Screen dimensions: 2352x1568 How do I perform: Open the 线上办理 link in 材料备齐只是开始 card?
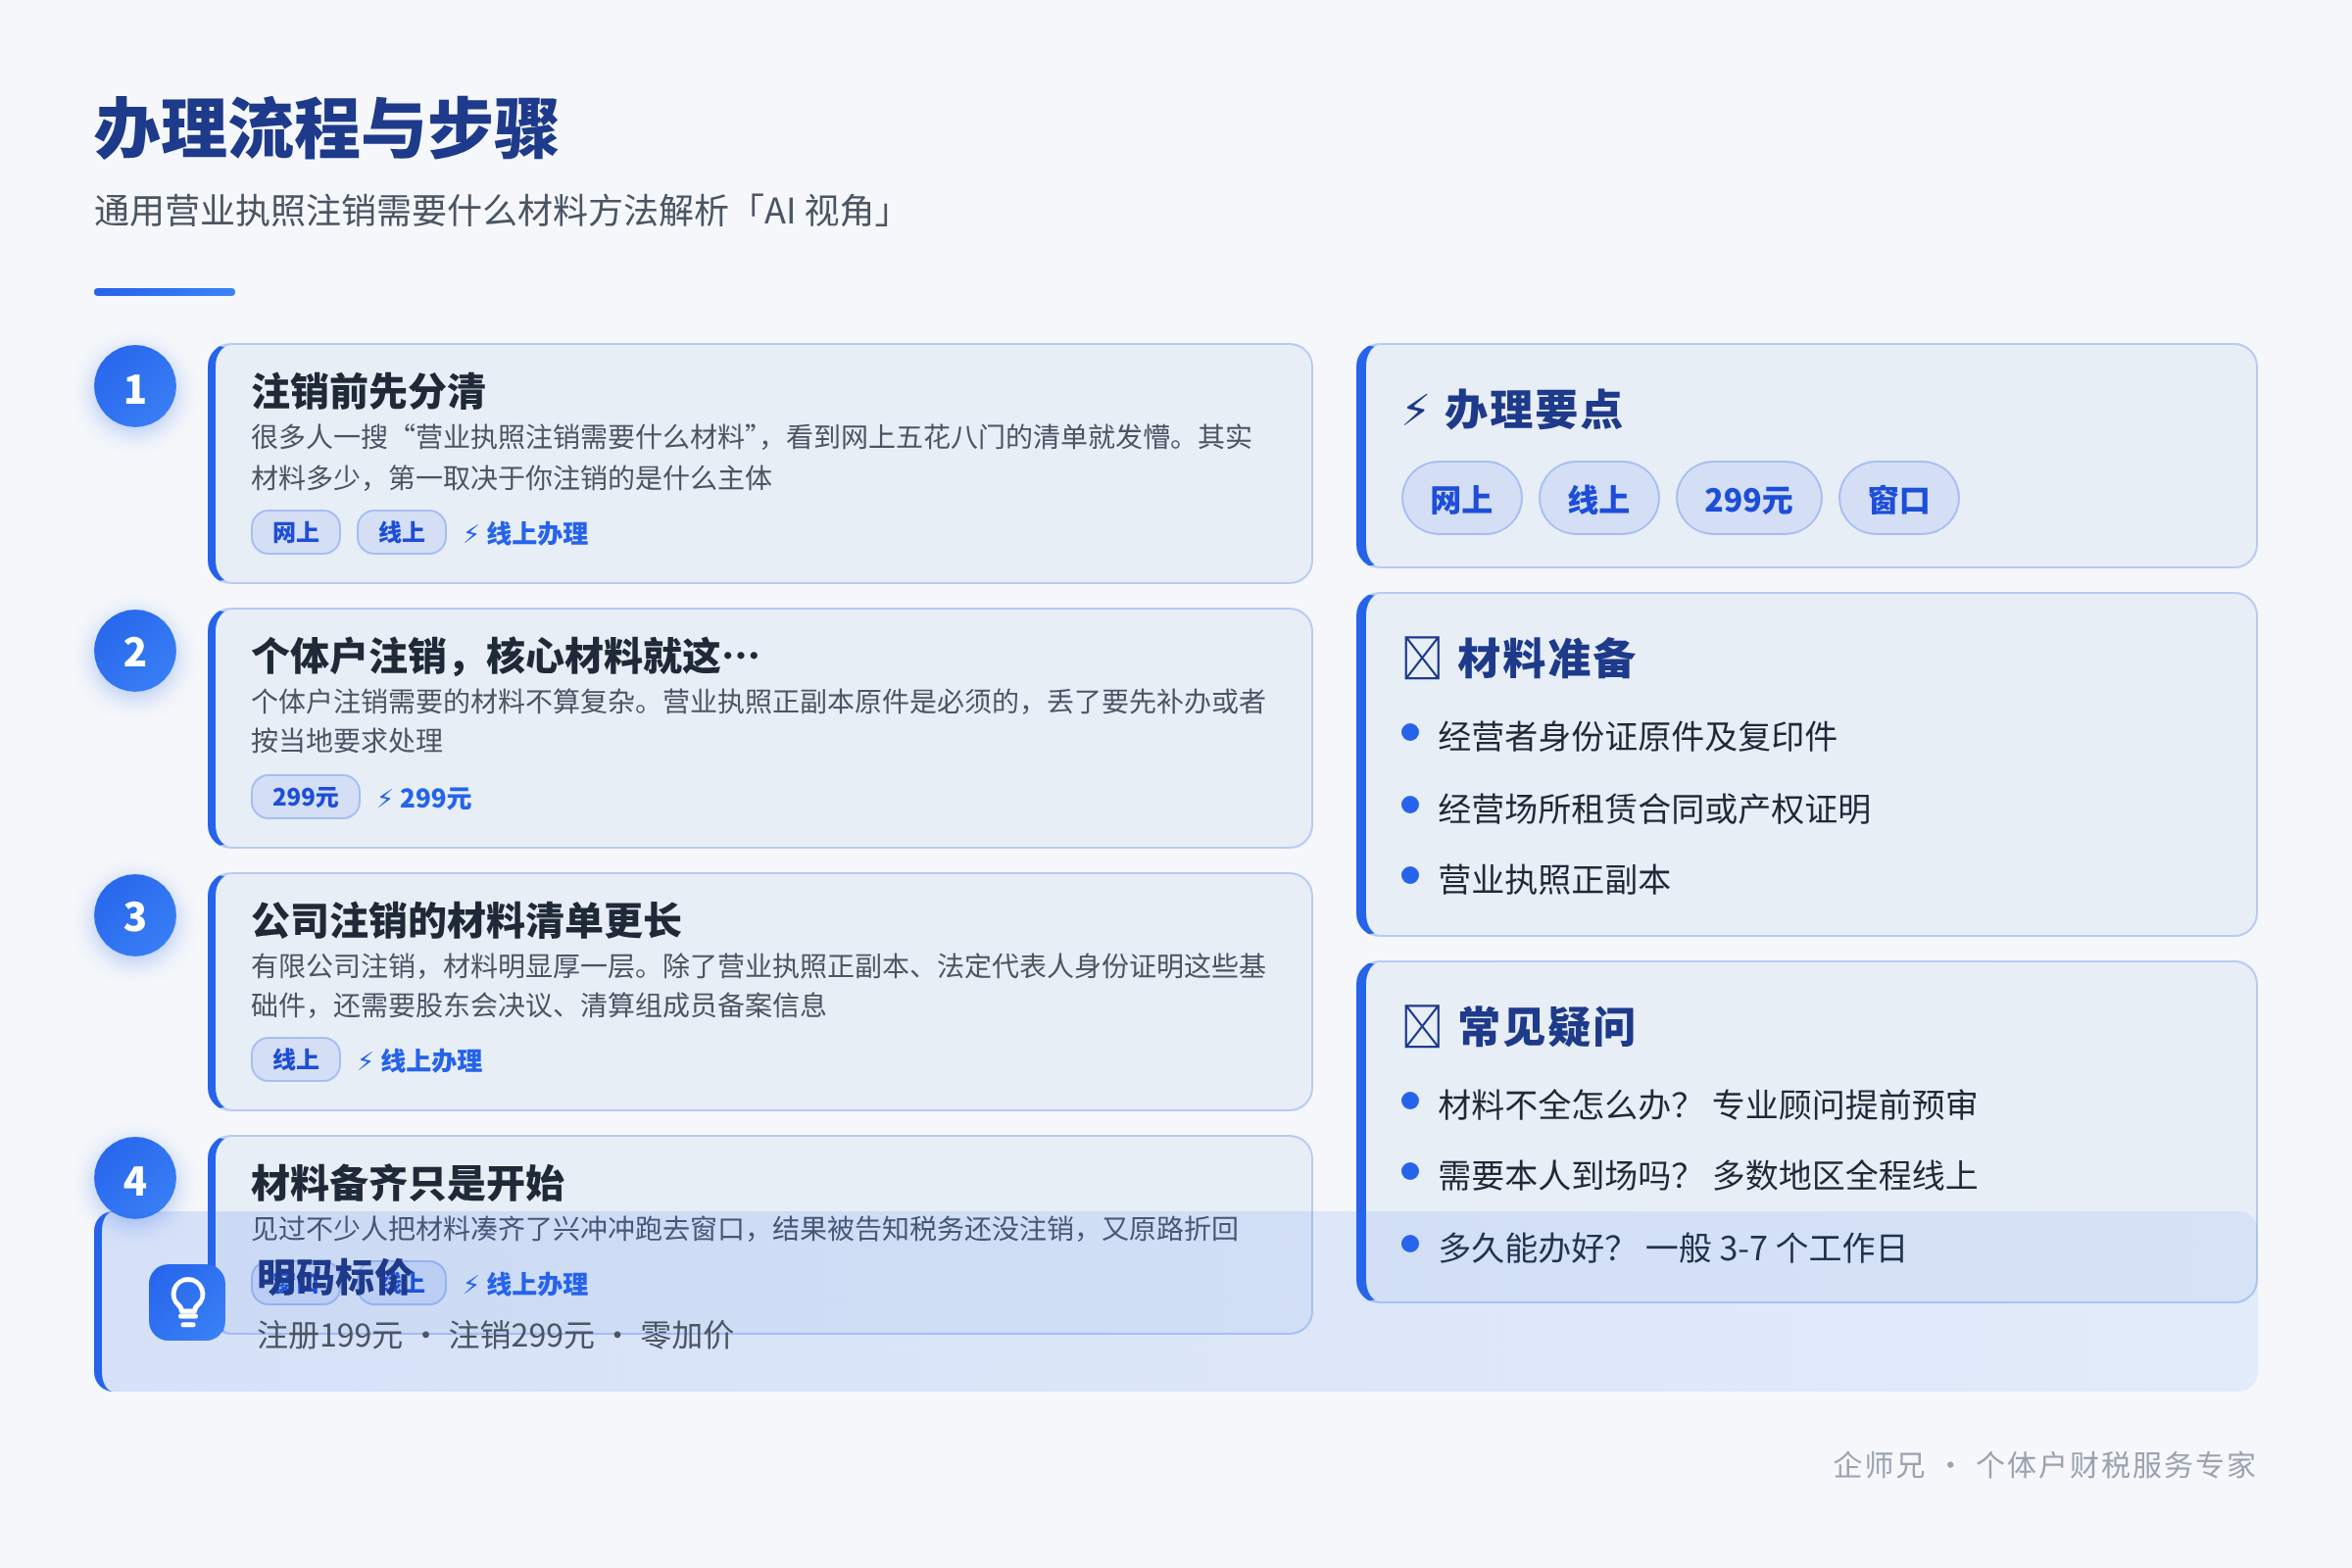pyautogui.click(x=526, y=1284)
